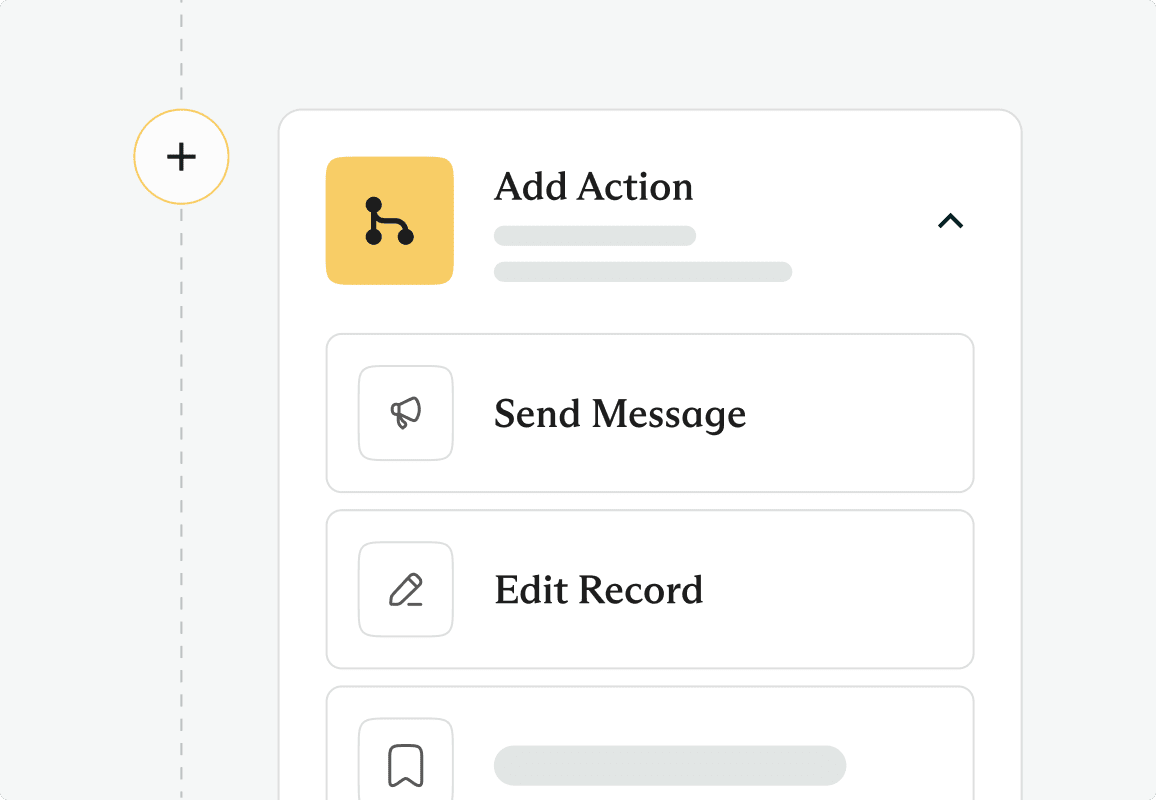Image resolution: width=1156 pixels, height=800 pixels.
Task: Choose the Edit Record action
Action: 650,589
